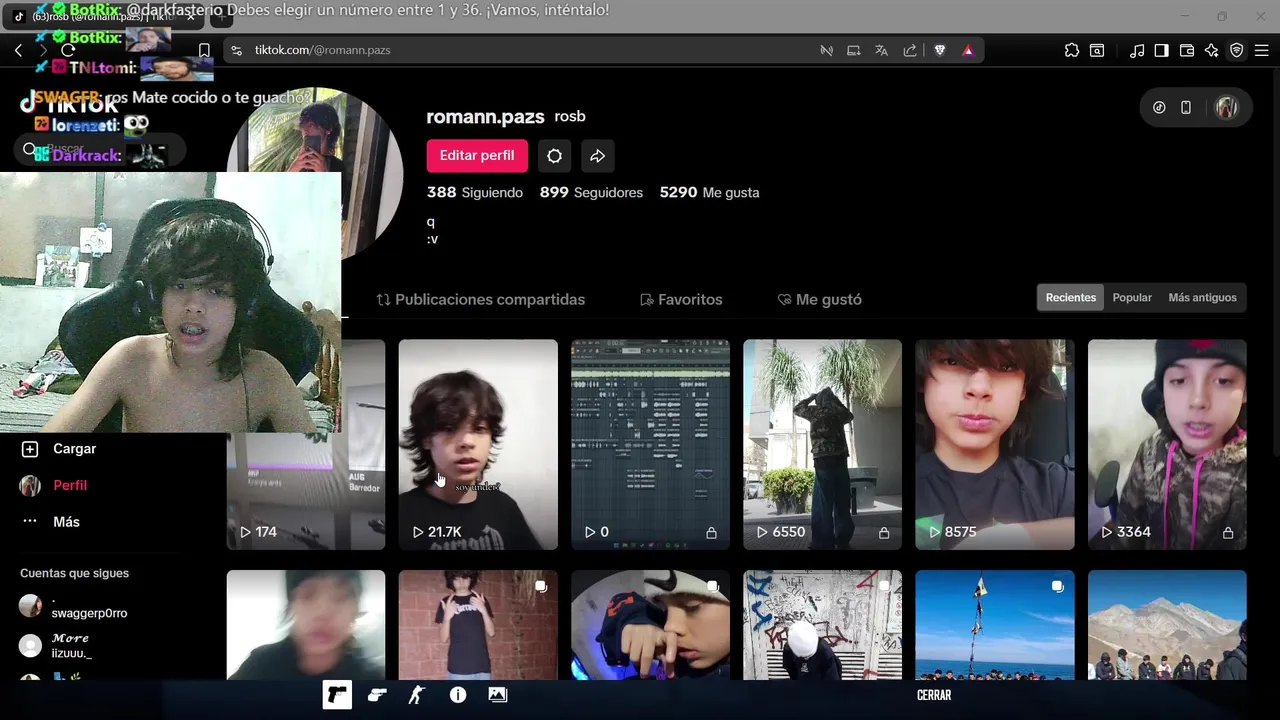Open Perfil in the left sidebar
The image size is (1280, 720).
coord(55,485)
